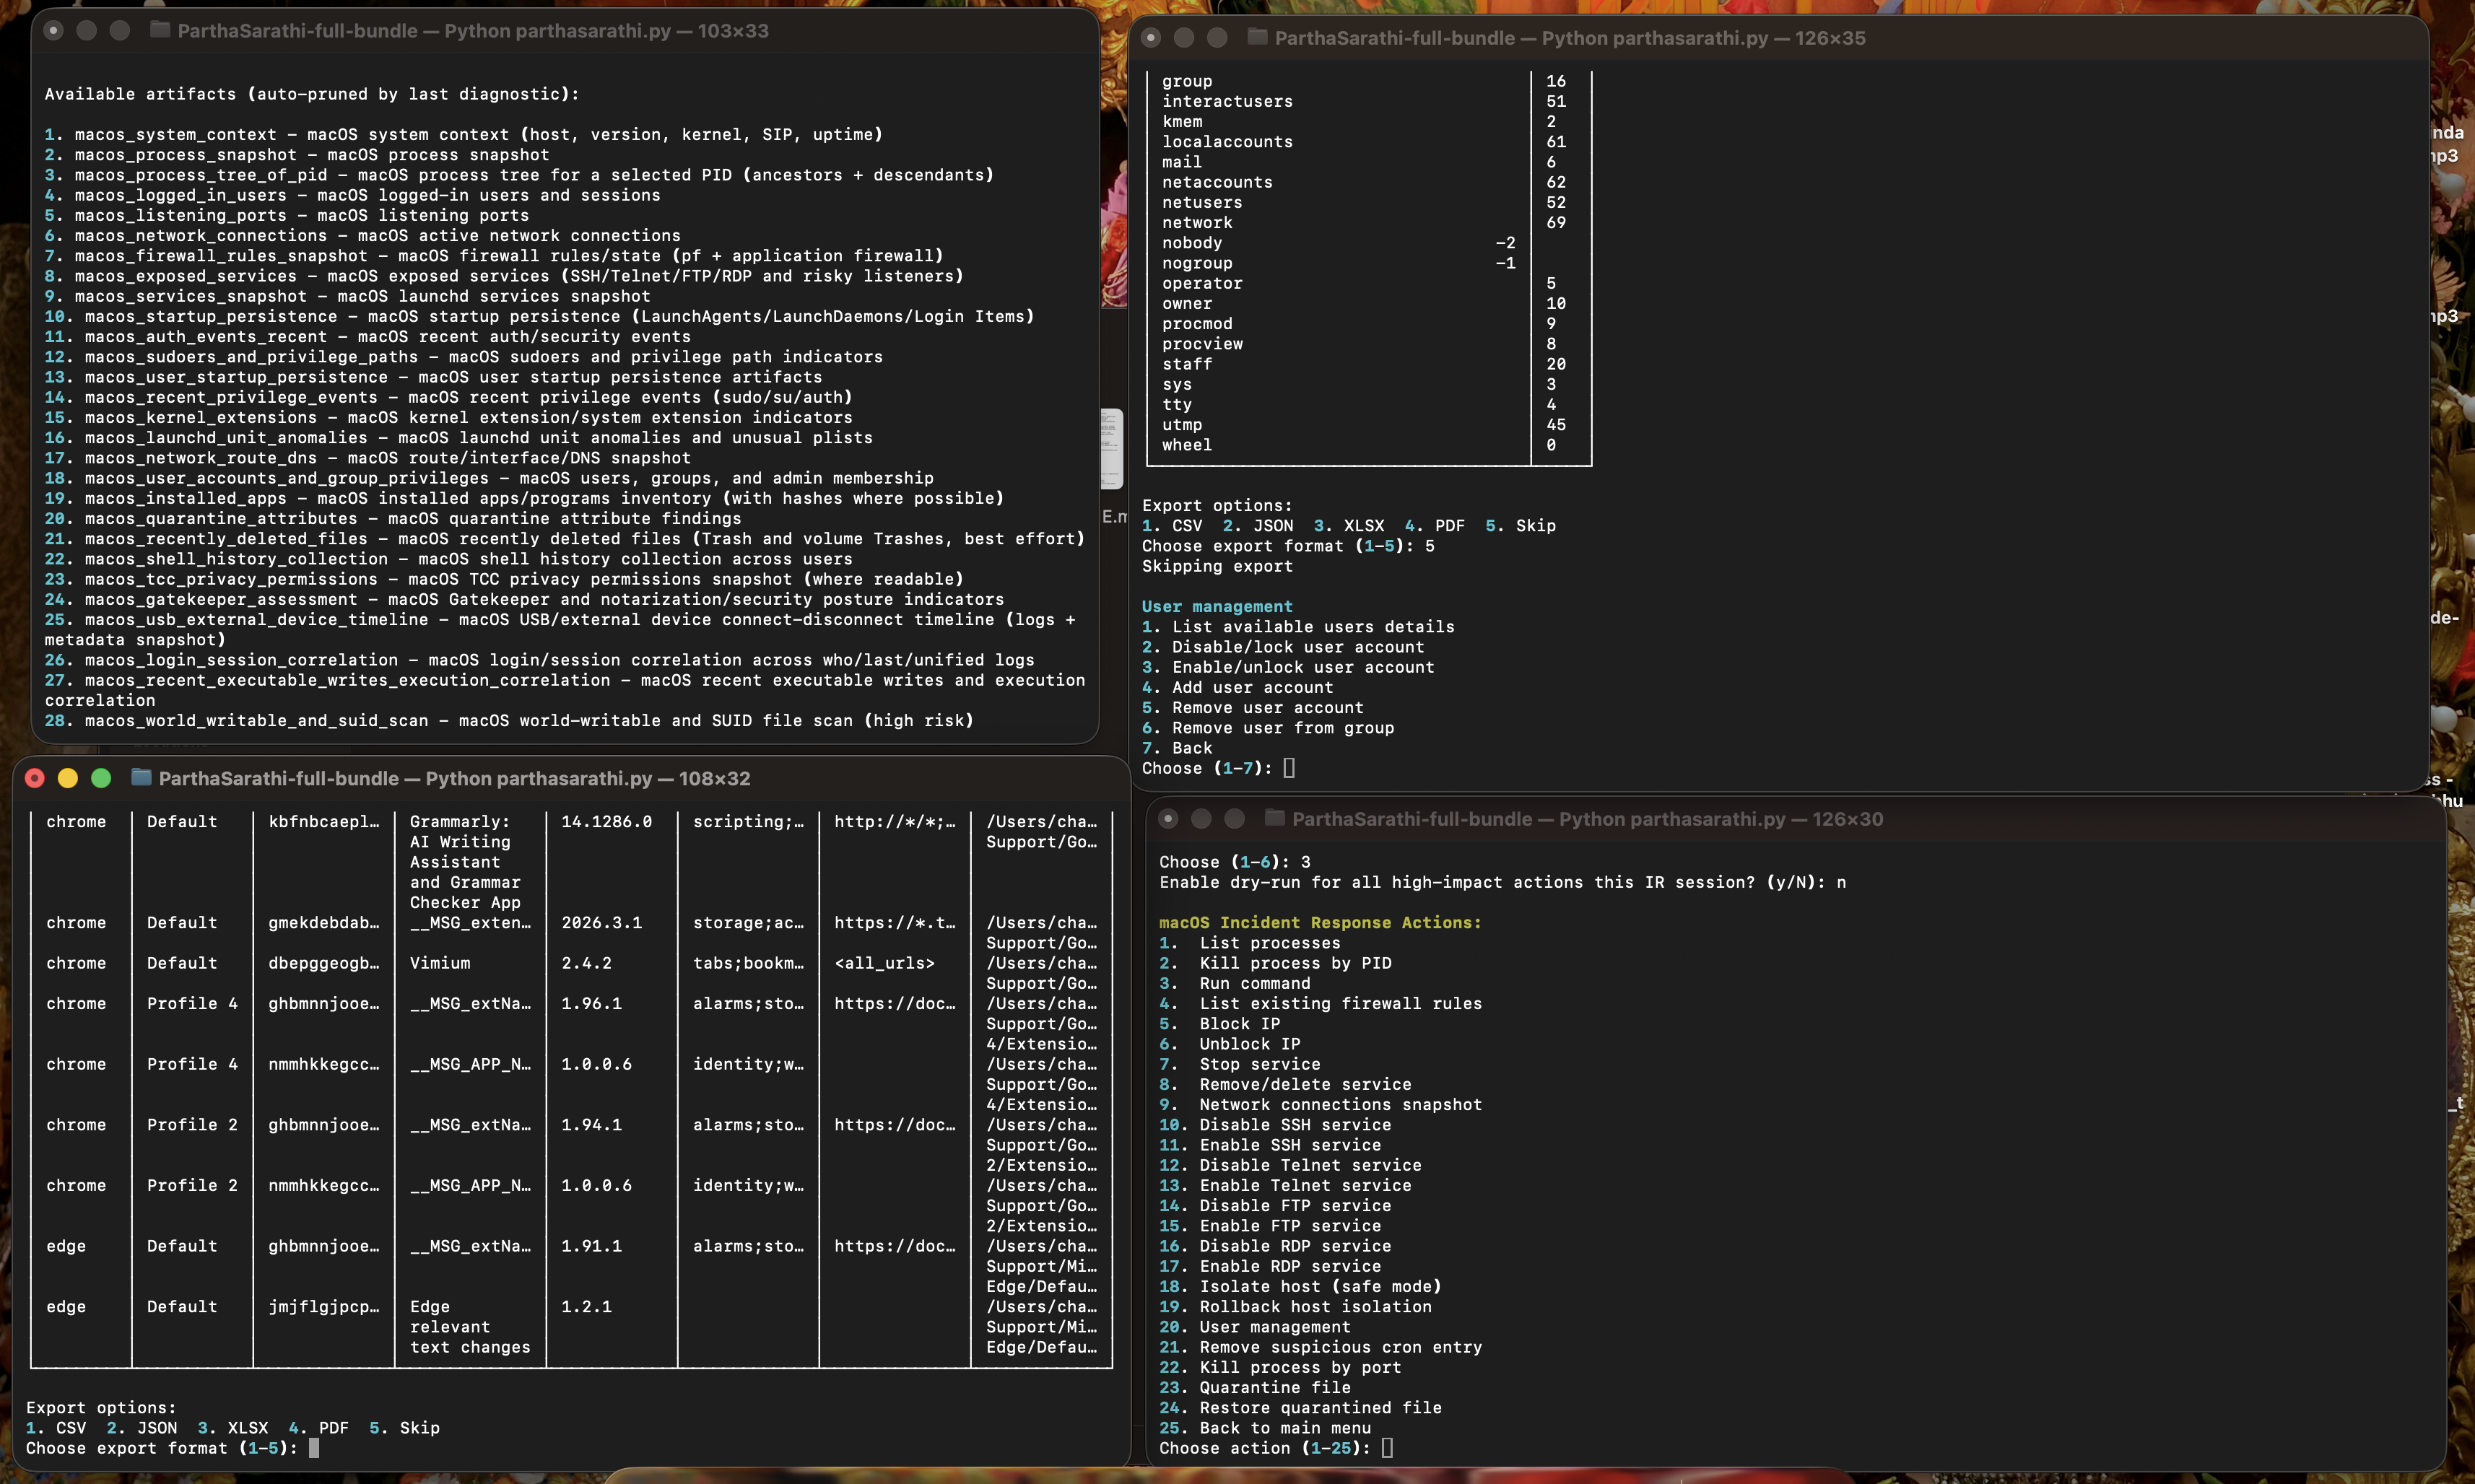2475x1484 pixels.
Task: Click the 'Disable/lock user account' option
Action: (1283, 647)
